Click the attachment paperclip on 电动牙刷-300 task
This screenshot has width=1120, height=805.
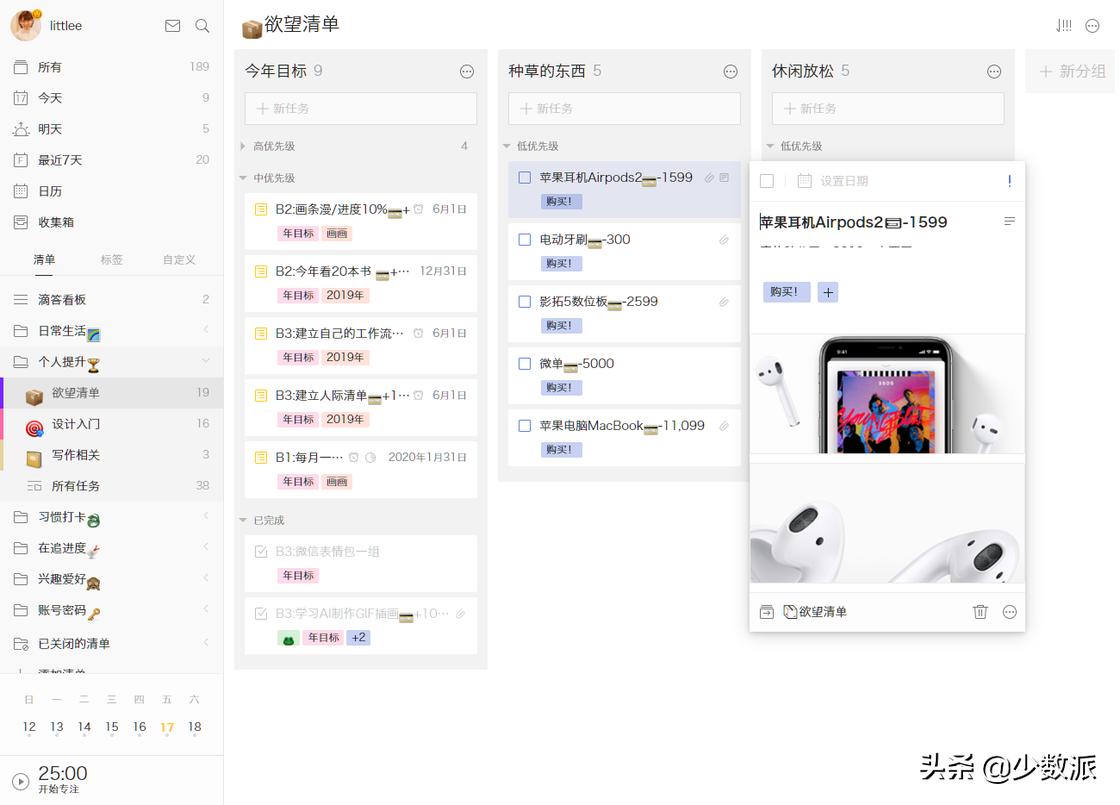tap(723, 240)
